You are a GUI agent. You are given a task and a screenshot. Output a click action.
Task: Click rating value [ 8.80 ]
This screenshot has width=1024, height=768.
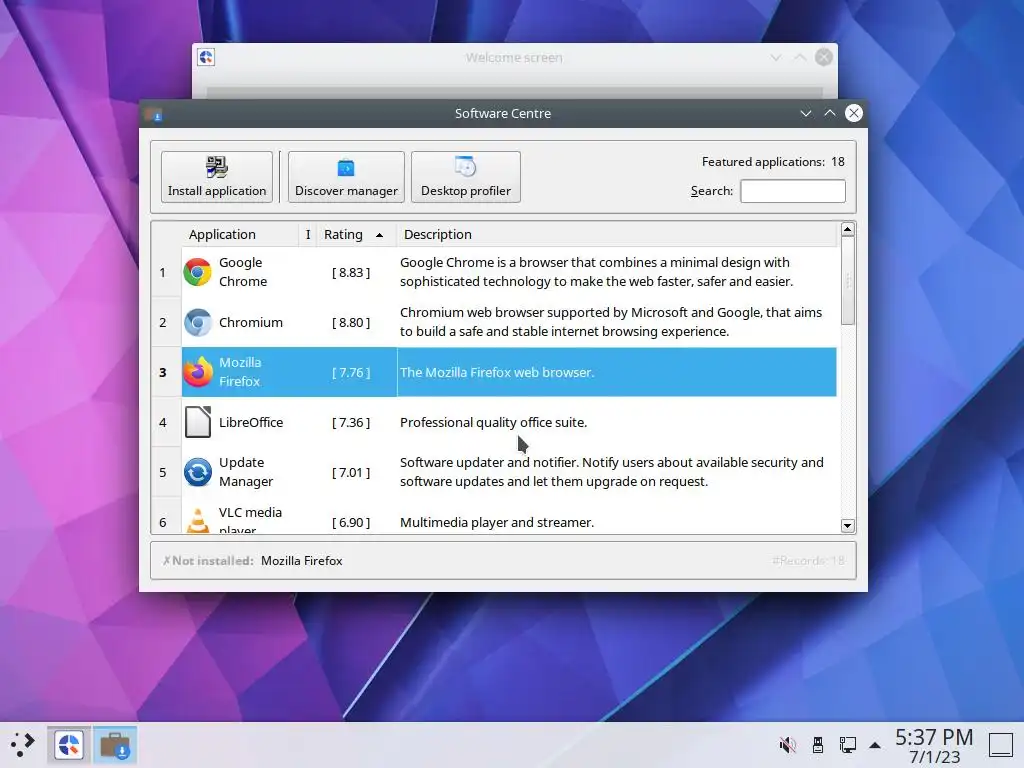pyautogui.click(x=351, y=323)
